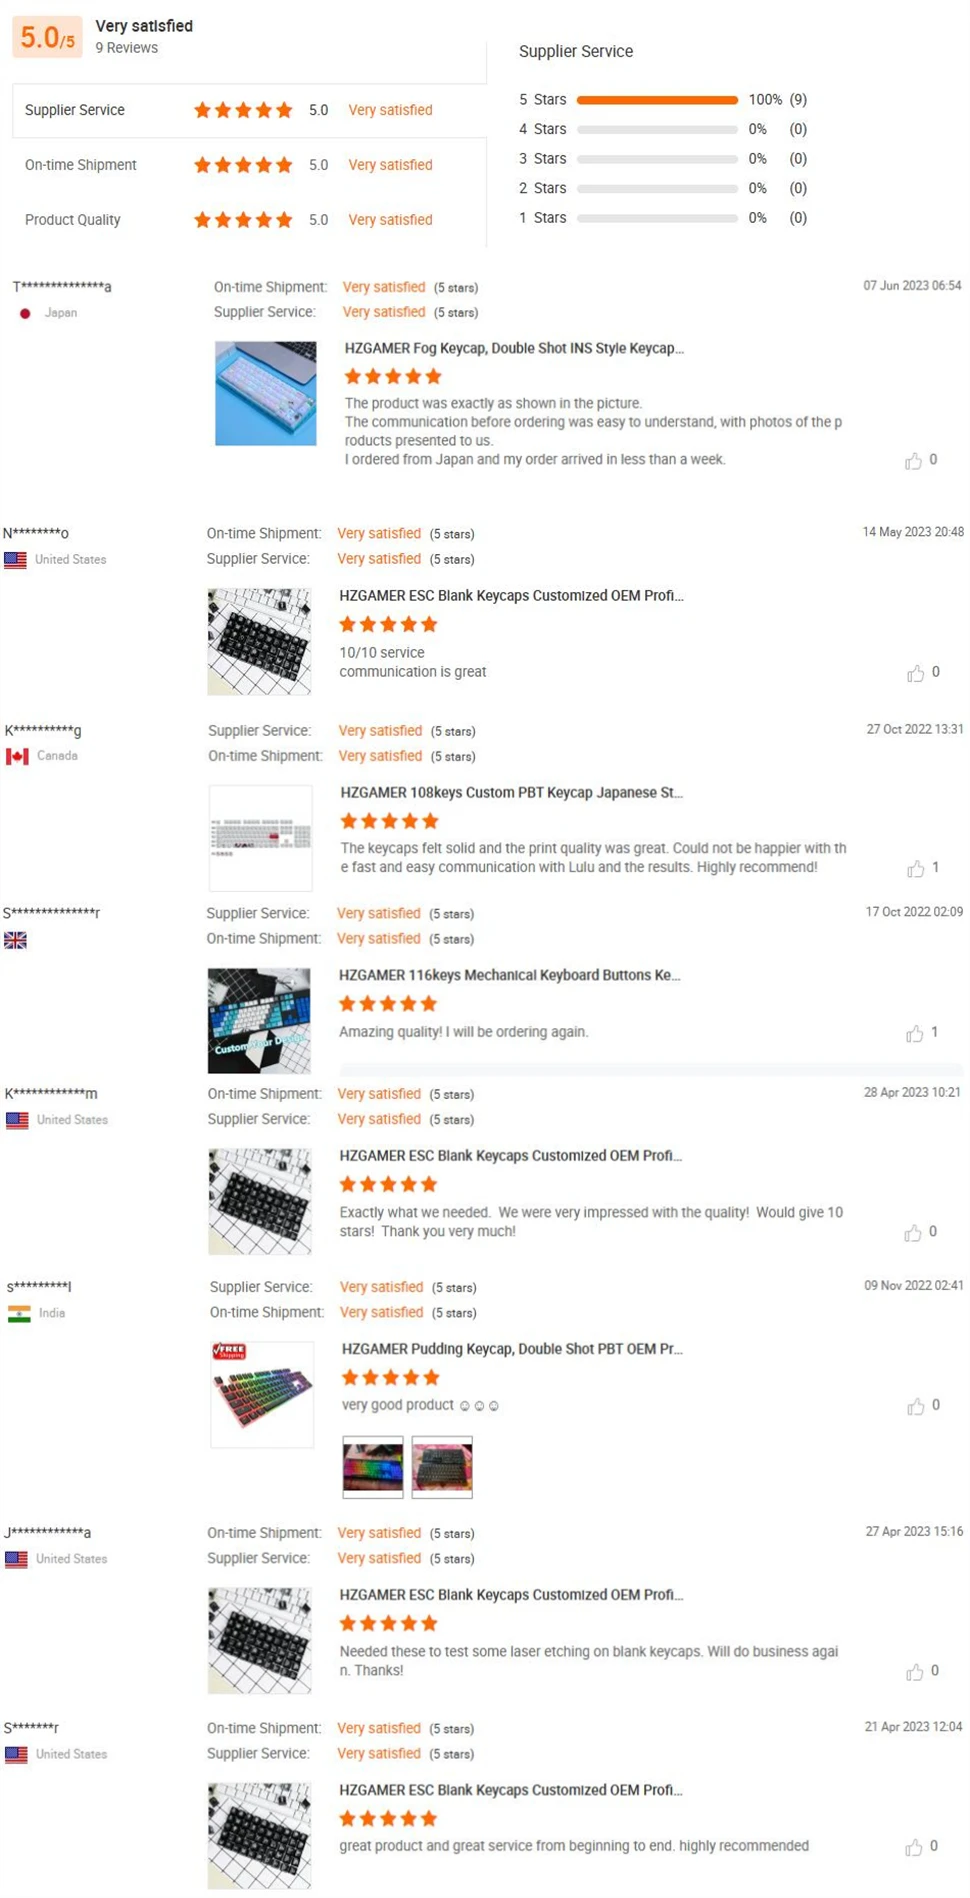The image size is (970, 1898).
Task: Open HZGAMER 116keys Mechanical Keyboard Buttons link
Action: (509, 975)
